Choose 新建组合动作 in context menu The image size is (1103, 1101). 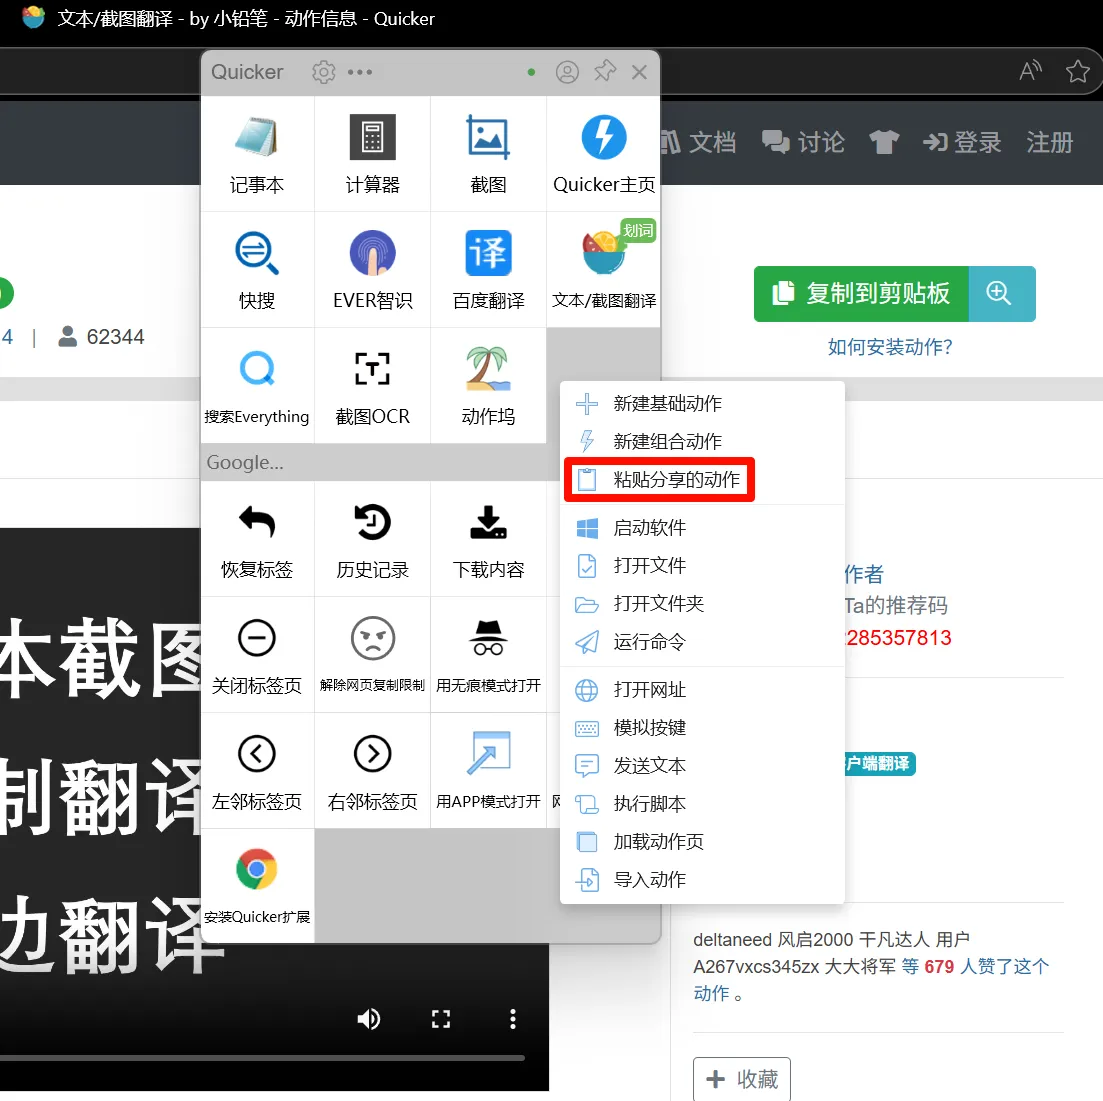click(667, 442)
